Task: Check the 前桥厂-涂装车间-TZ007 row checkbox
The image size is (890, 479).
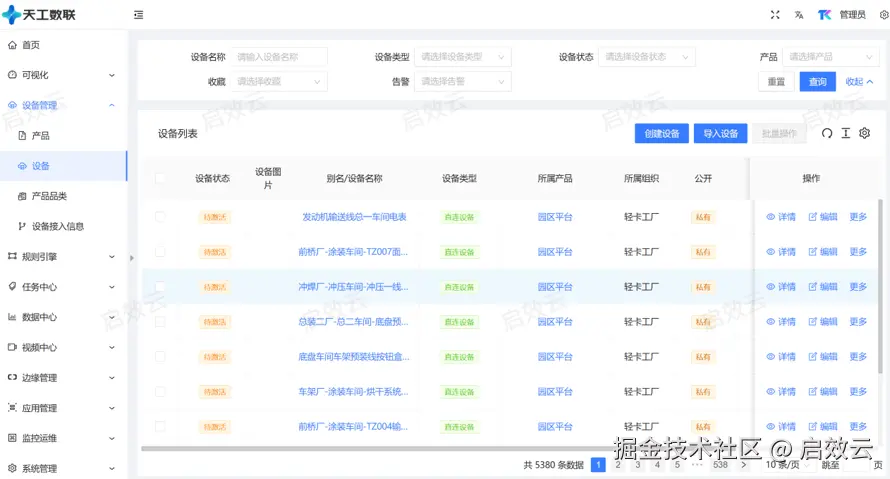Action: click(160, 252)
